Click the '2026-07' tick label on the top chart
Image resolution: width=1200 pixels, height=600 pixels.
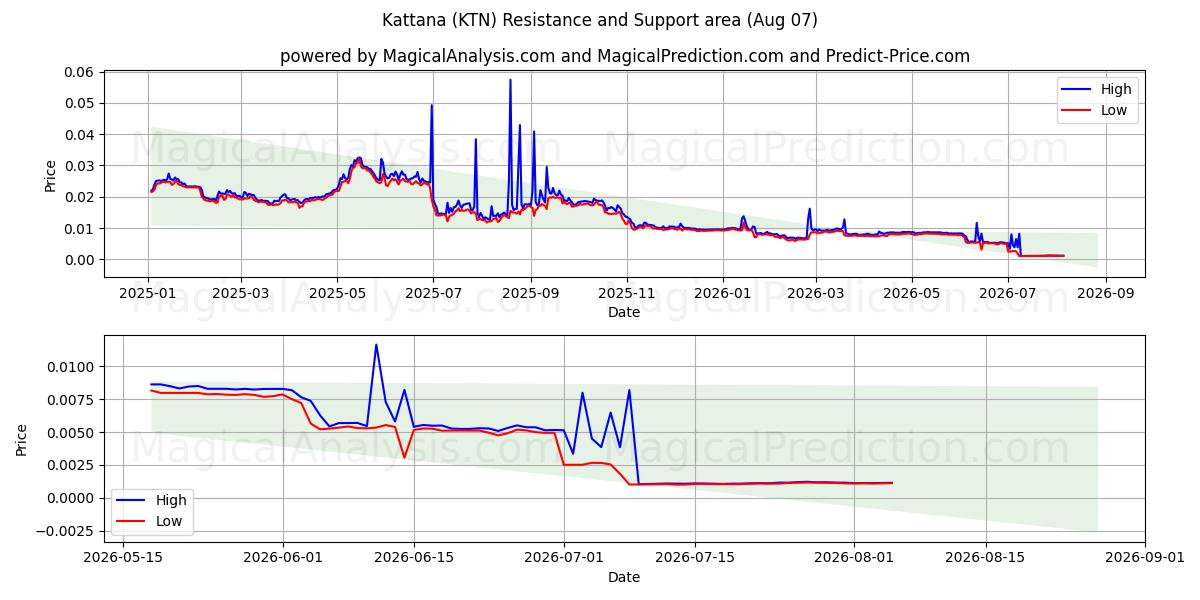[1007, 294]
